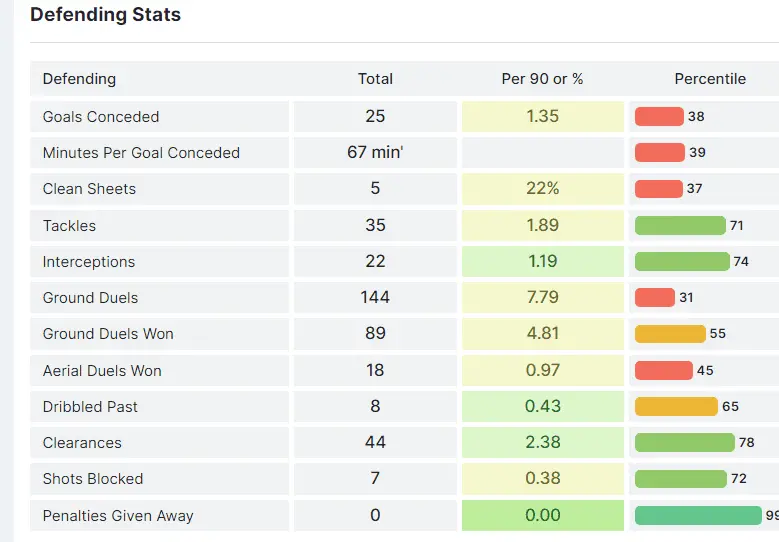Click the Goals Conceded percentile bar
This screenshot has height=542, width=779.
659,116
